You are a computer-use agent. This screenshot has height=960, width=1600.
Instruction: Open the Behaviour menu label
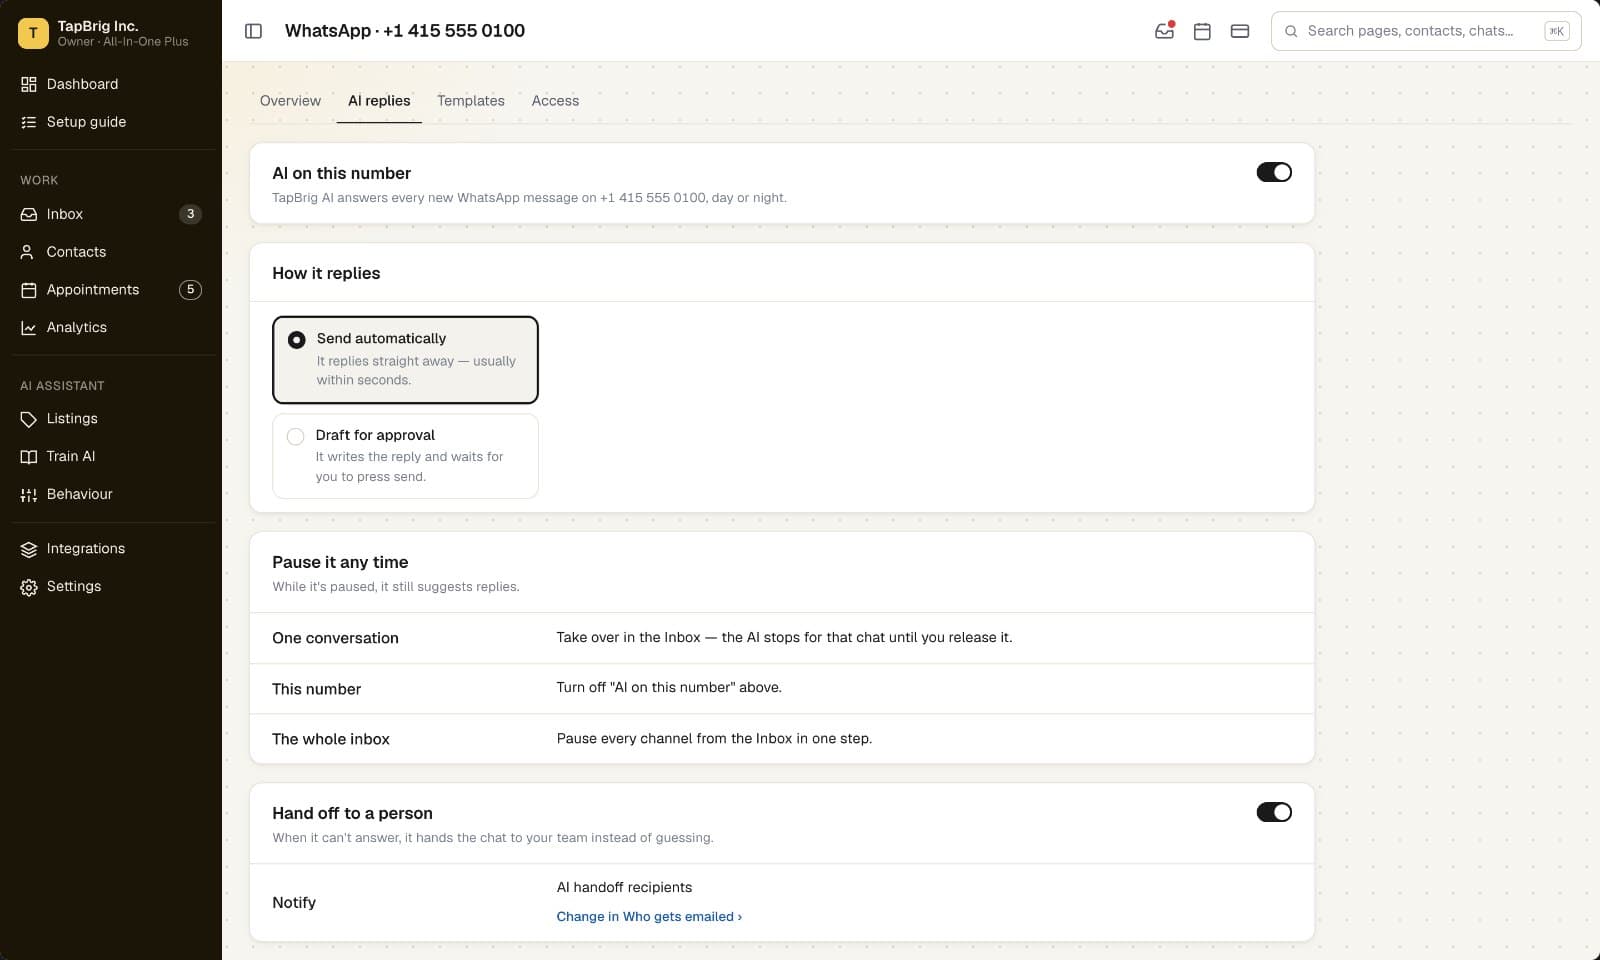tap(79, 494)
